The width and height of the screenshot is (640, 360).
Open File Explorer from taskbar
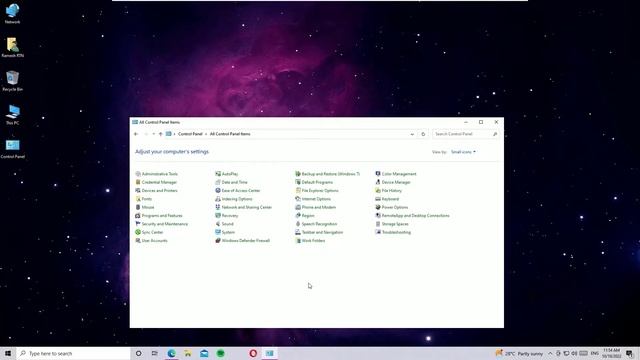coord(188,353)
